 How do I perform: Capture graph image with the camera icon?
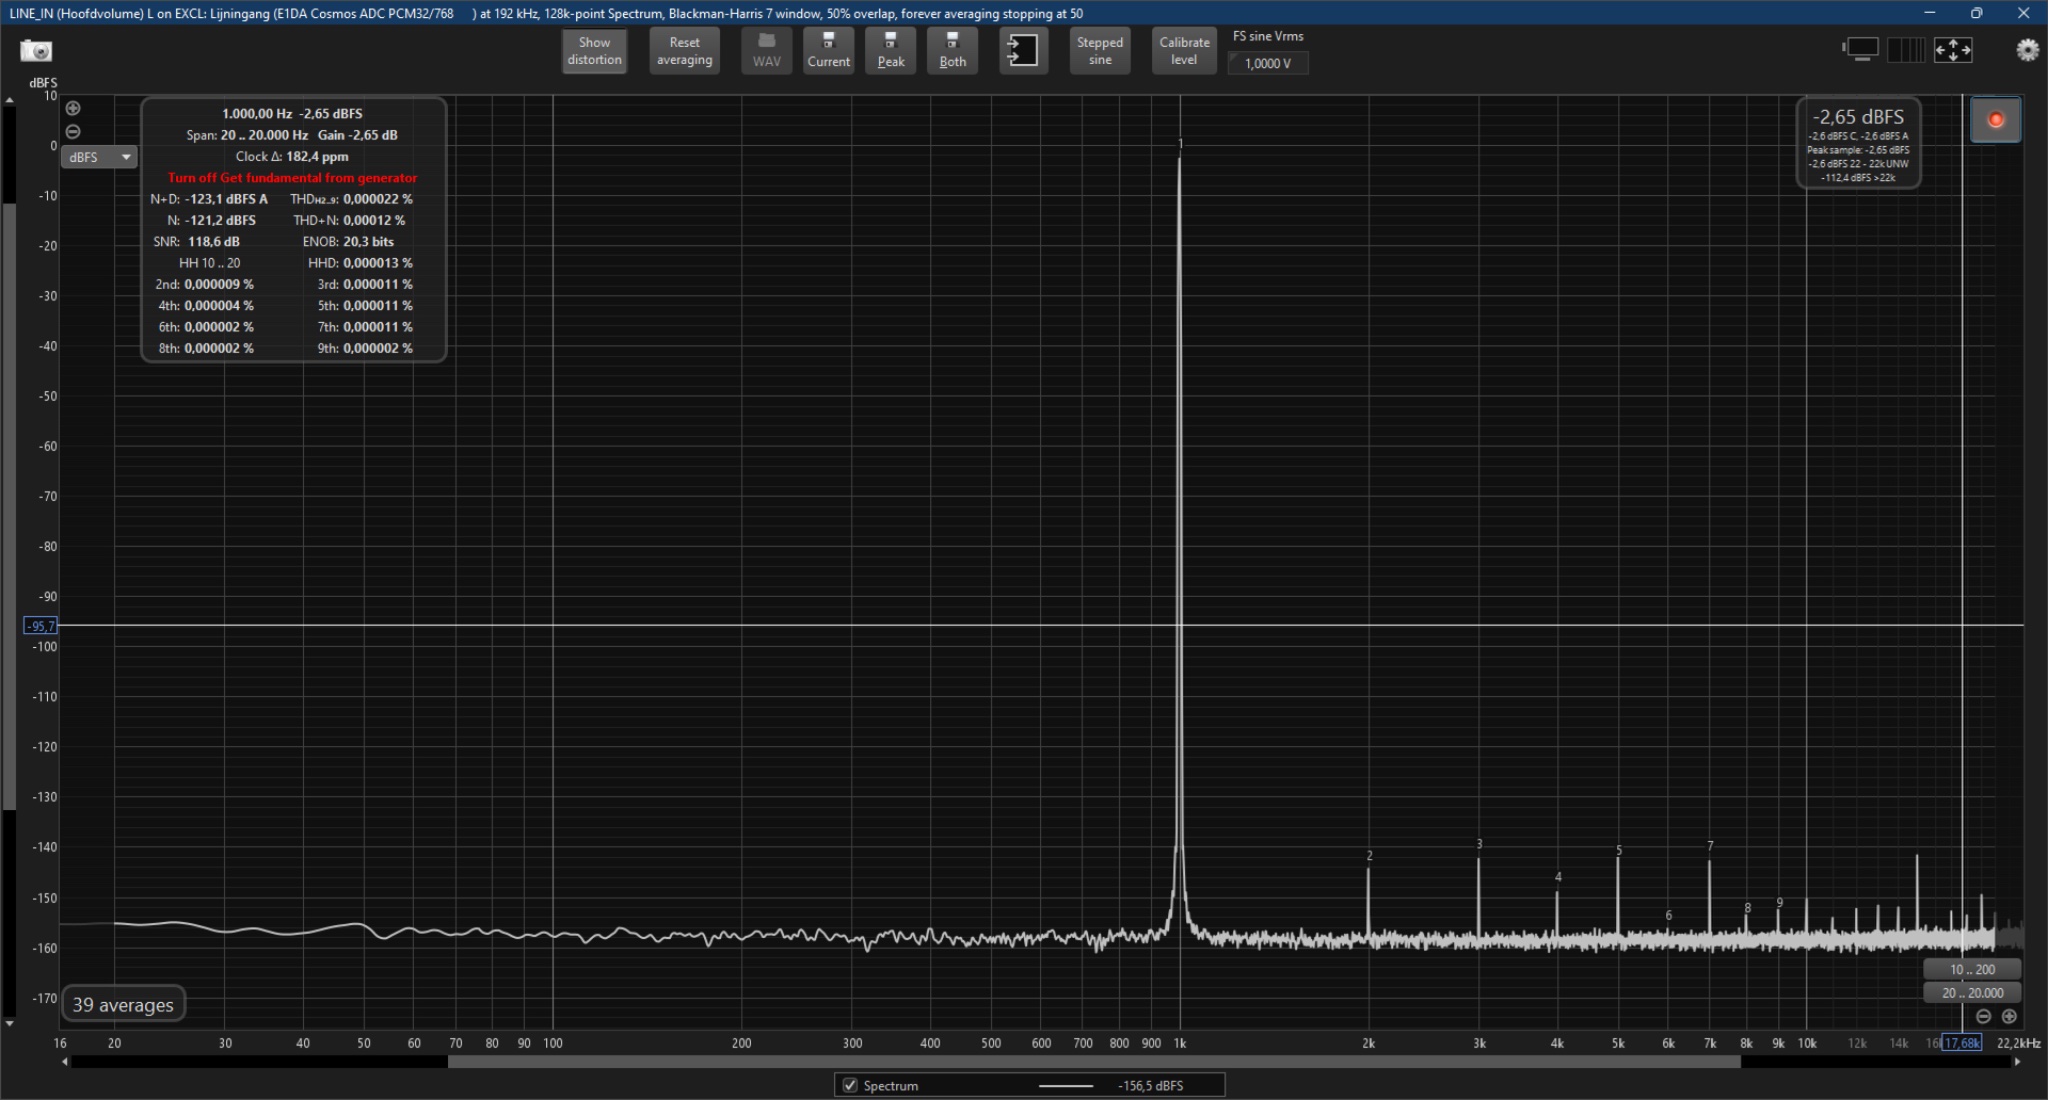click(36, 50)
